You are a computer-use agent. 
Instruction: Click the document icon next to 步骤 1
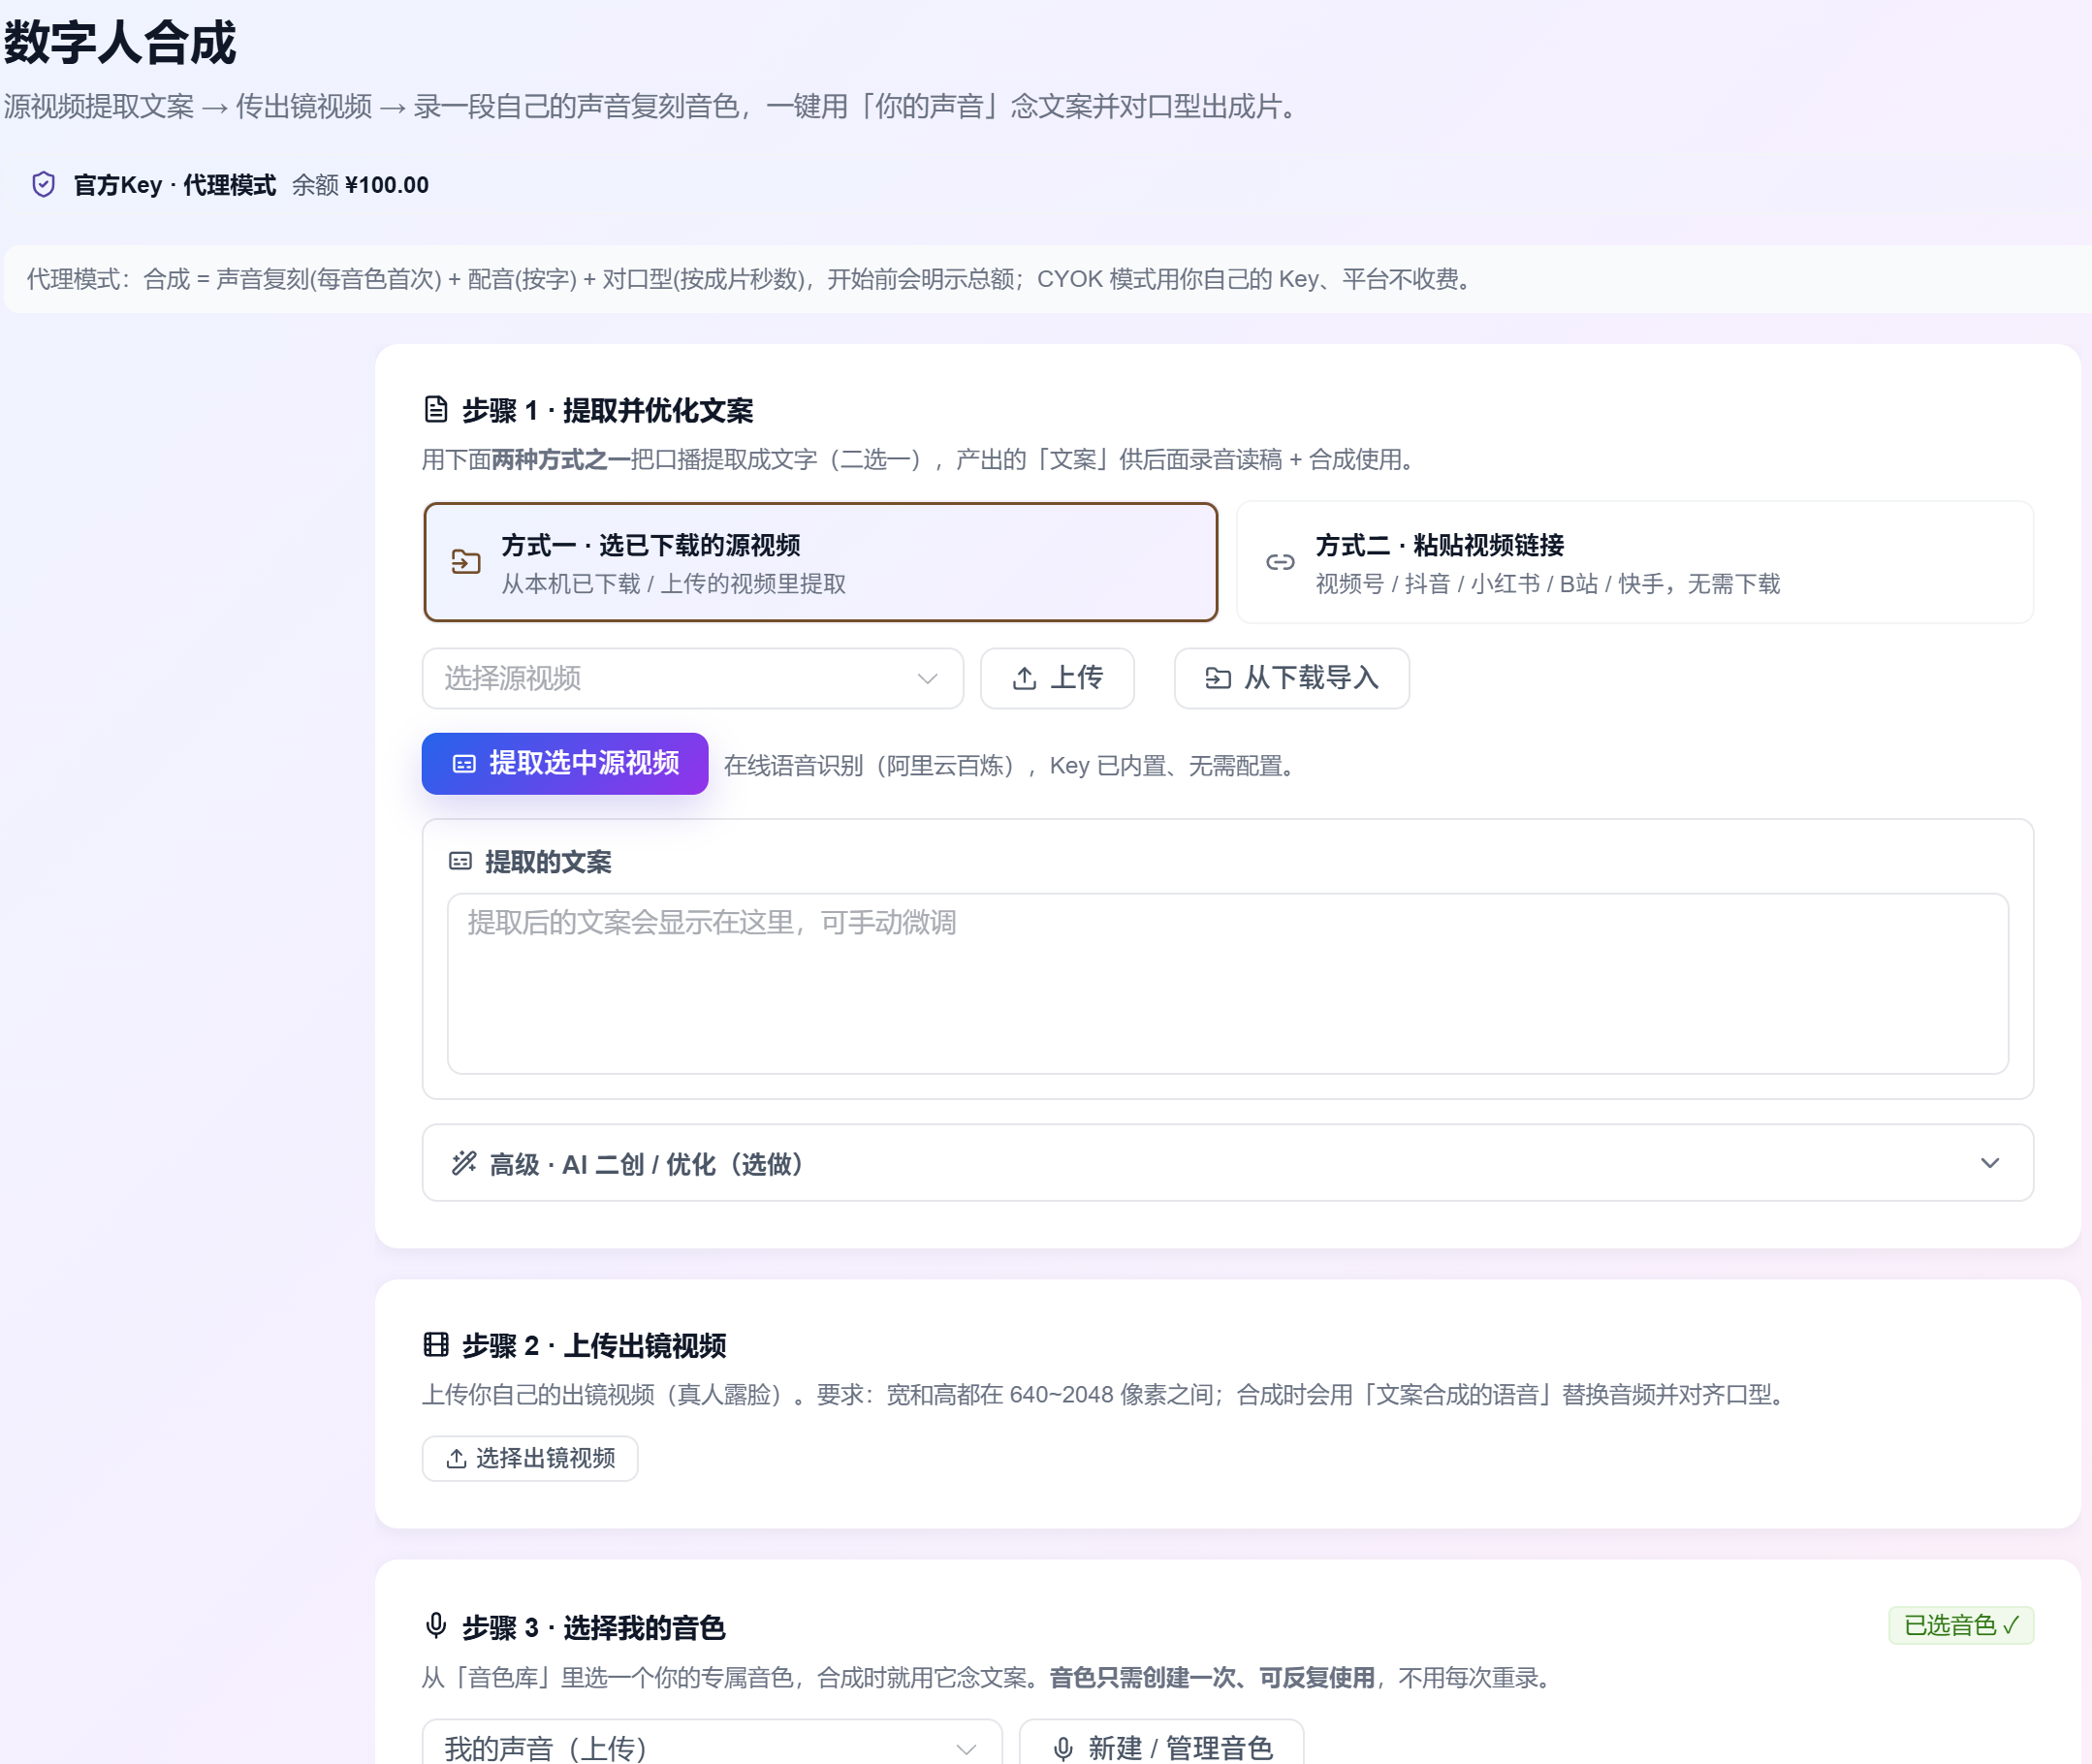436,409
